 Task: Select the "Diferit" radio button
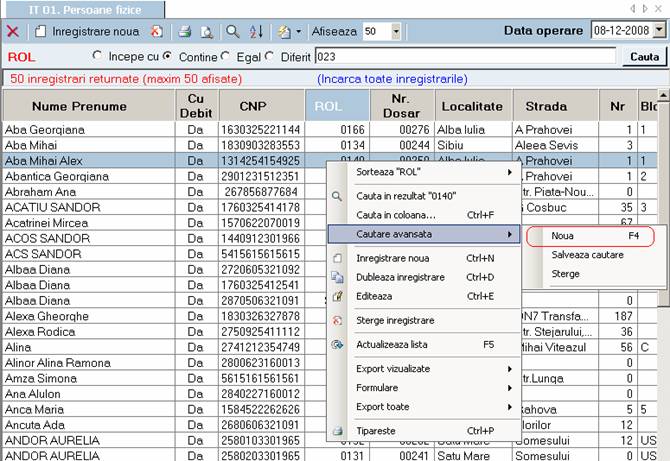pos(271,56)
